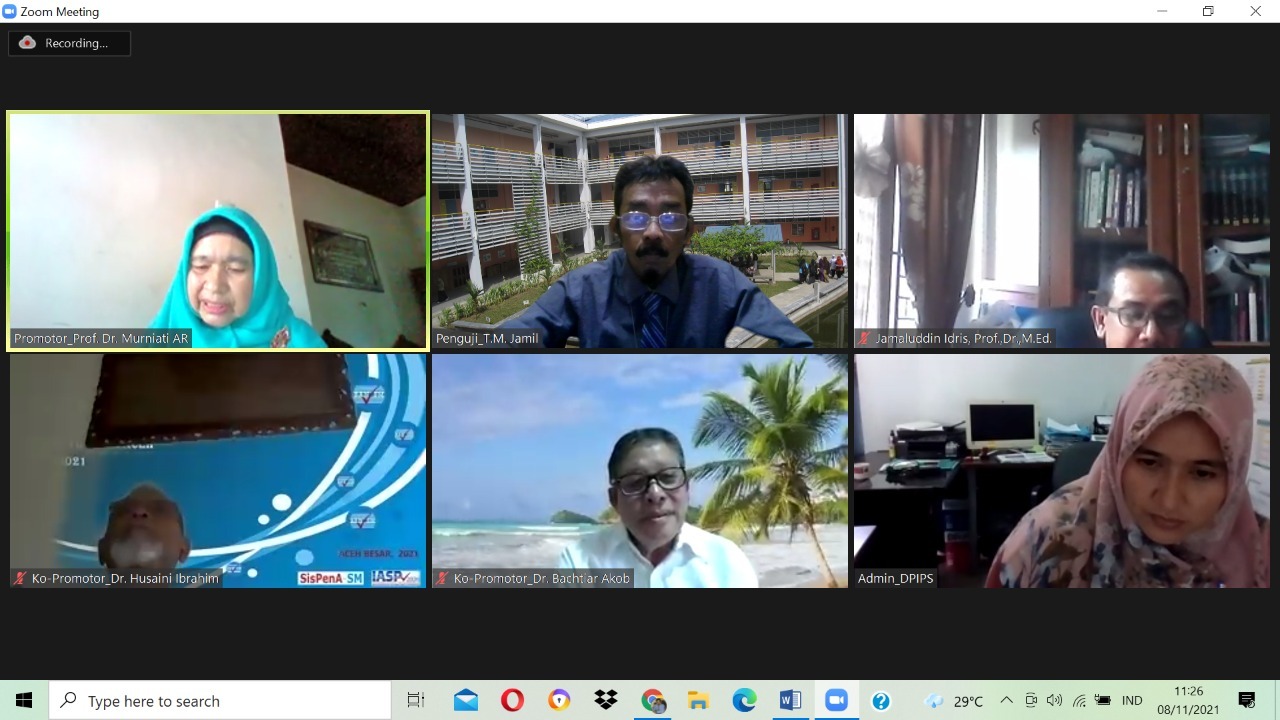Open File Explorer from the taskbar
This screenshot has height=720, width=1280.
tap(698, 701)
